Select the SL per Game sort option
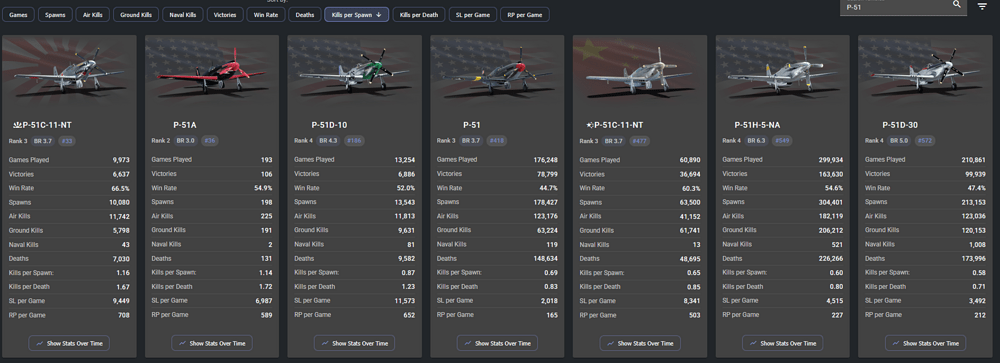The height and width of the screenshot is (363, 1000). pos(473,15)
